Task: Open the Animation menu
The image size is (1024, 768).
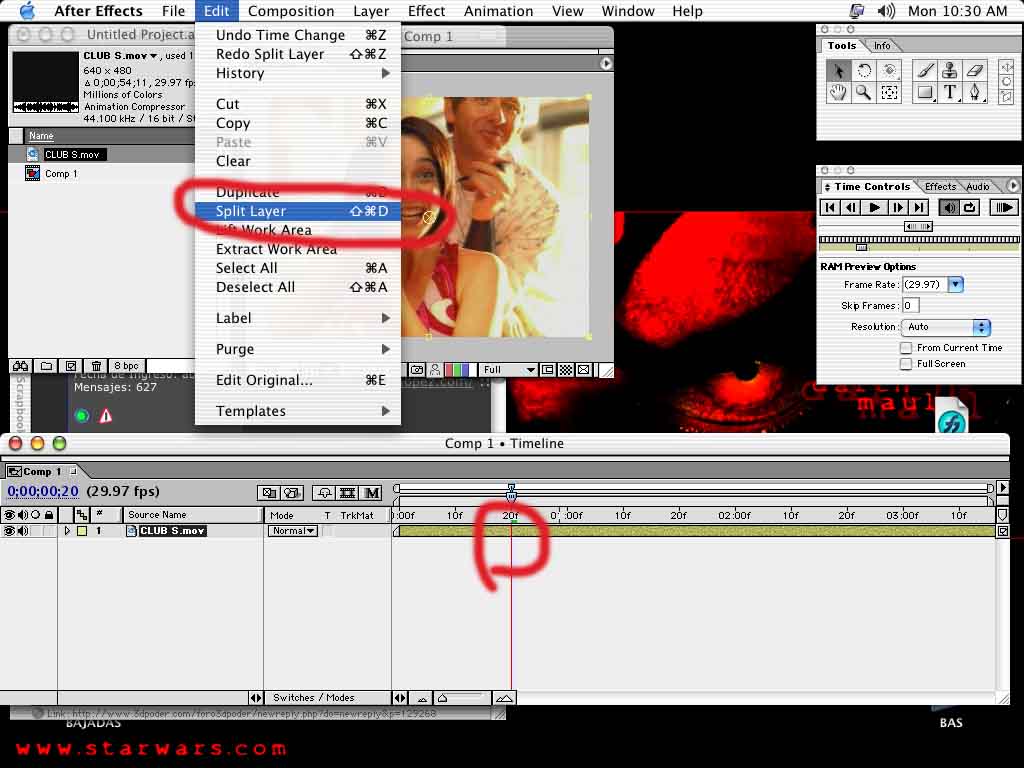Action: (498, 11)
